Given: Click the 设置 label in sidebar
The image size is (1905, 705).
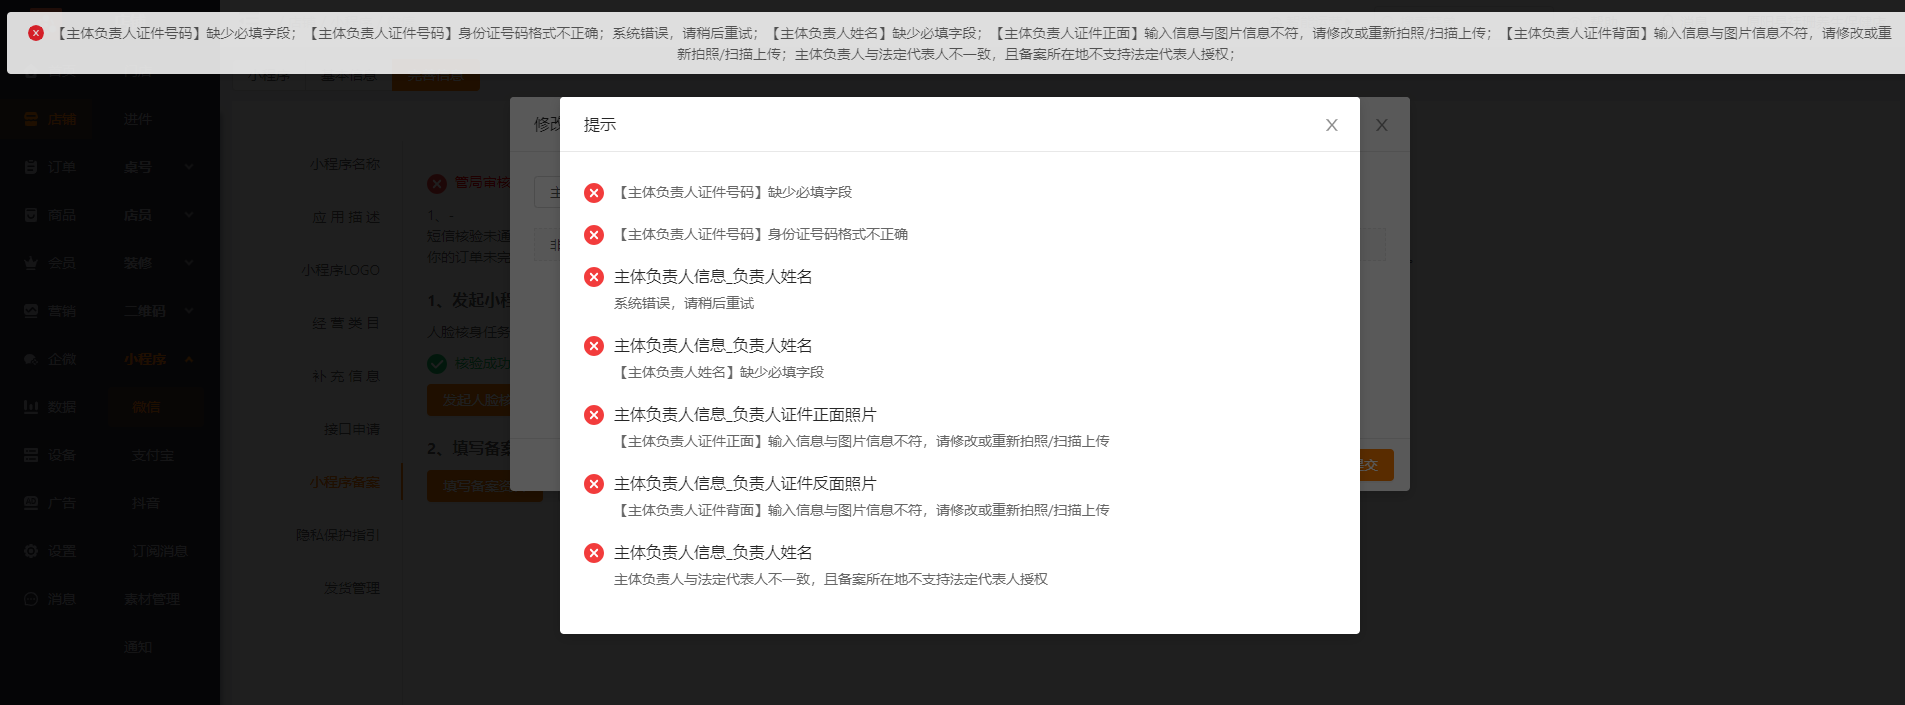Looking at the screenshot, I should click(x=62, y=551).
